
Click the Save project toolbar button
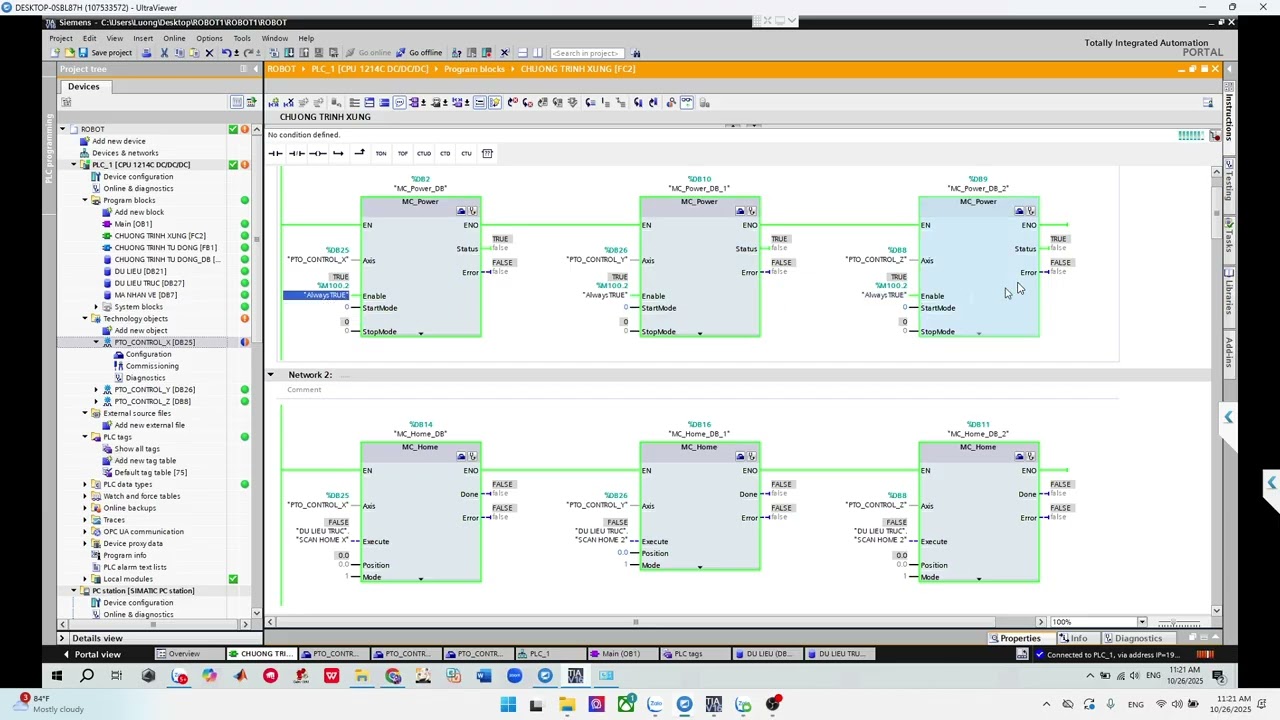click(105, 53)
